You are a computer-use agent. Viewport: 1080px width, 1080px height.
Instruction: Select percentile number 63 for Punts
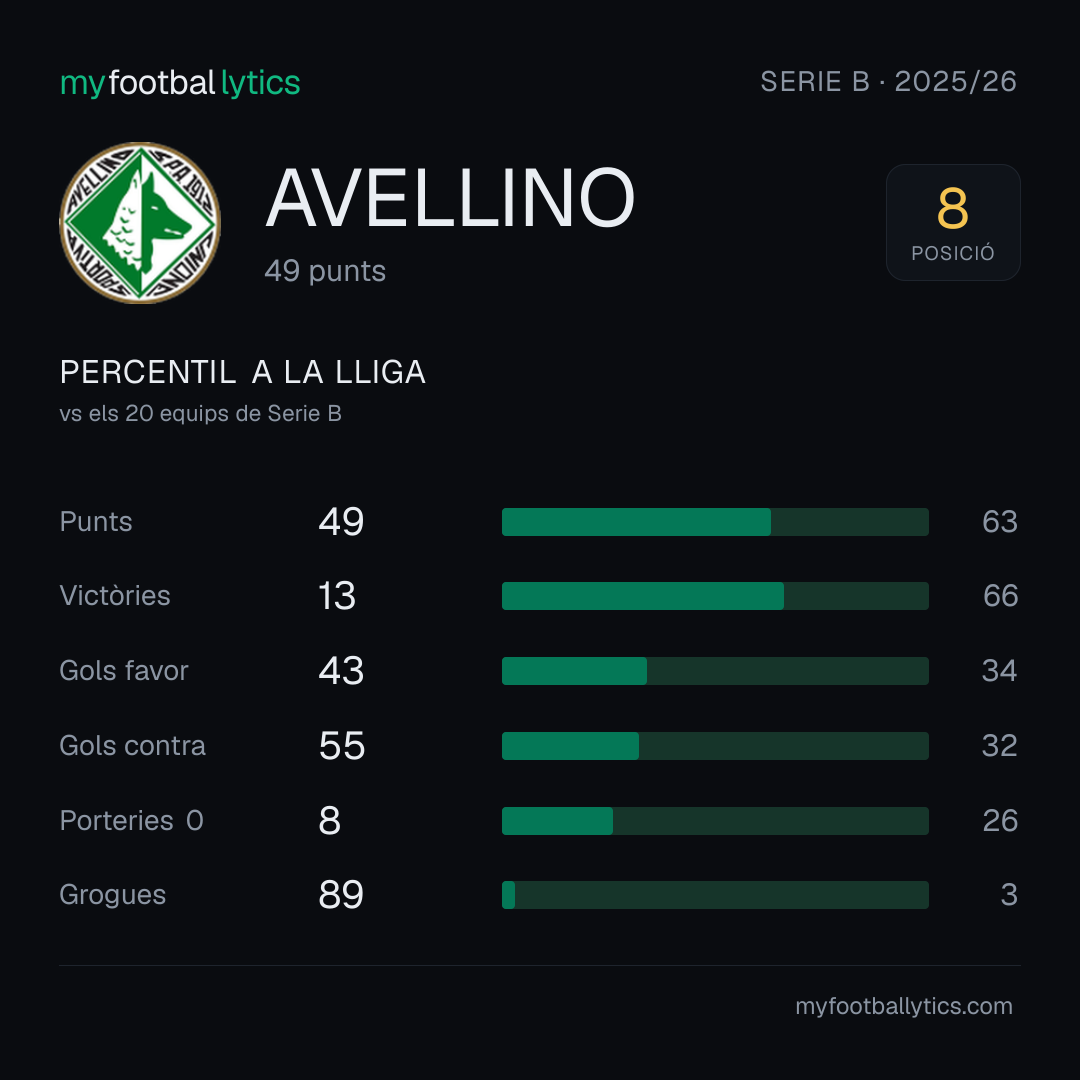tap(1000, 521)
